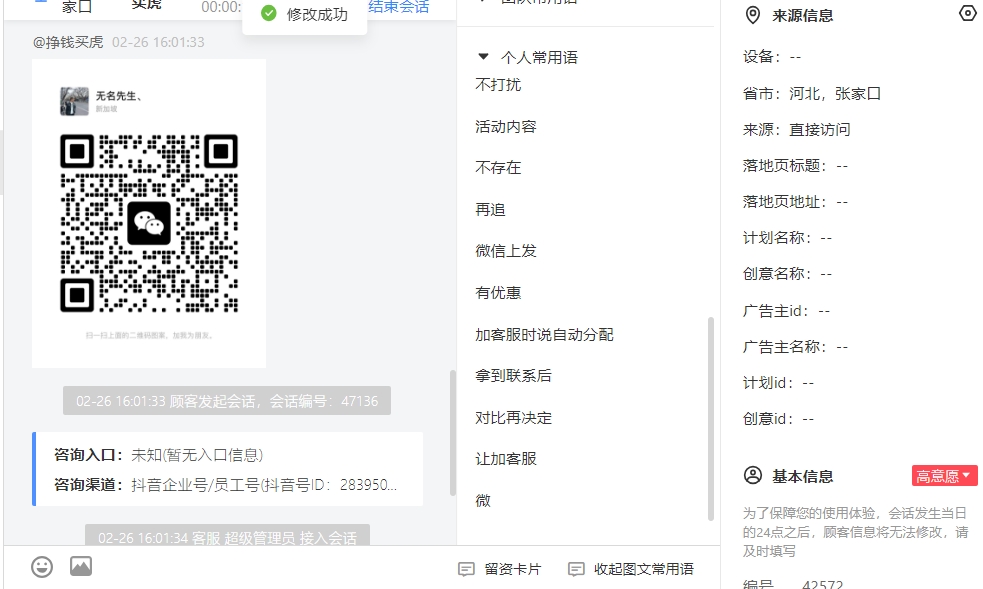Click the 超级管理员 接入会话 system message
This screenshot has height=589, width=983.
(x=227, y=536)
